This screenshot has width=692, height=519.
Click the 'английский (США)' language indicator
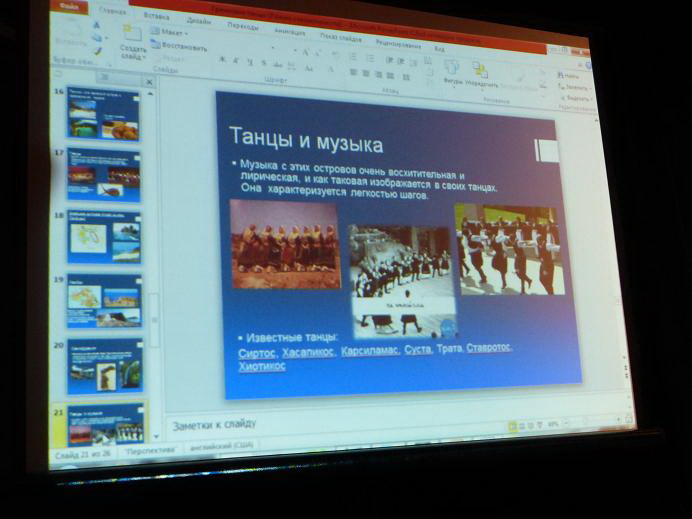point(222,446)
